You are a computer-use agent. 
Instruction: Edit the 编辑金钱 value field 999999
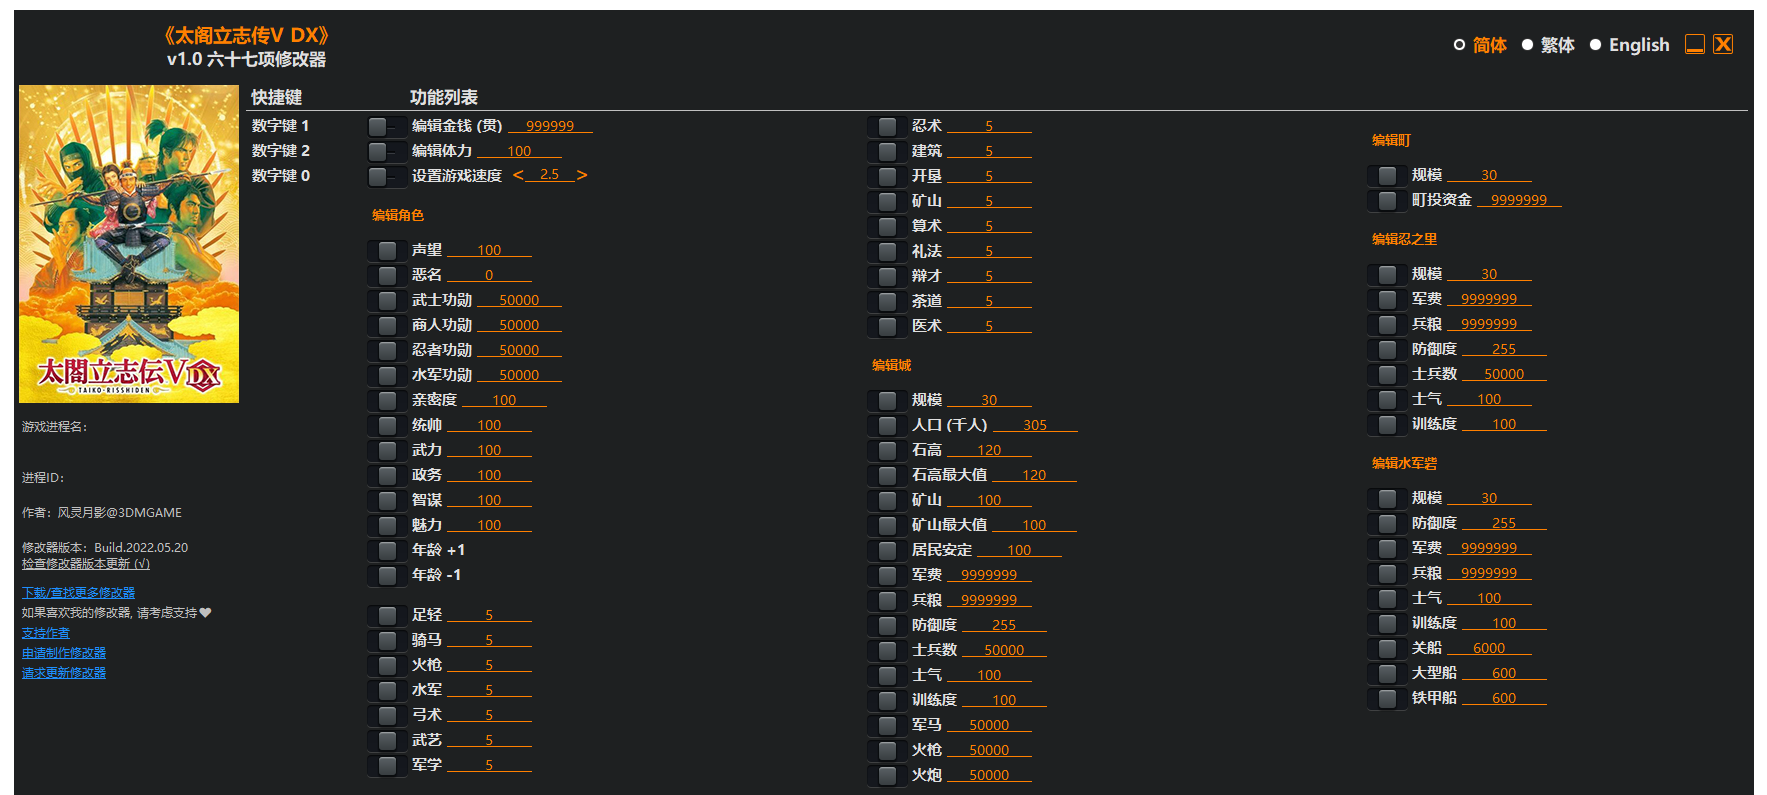pos(550,126)
